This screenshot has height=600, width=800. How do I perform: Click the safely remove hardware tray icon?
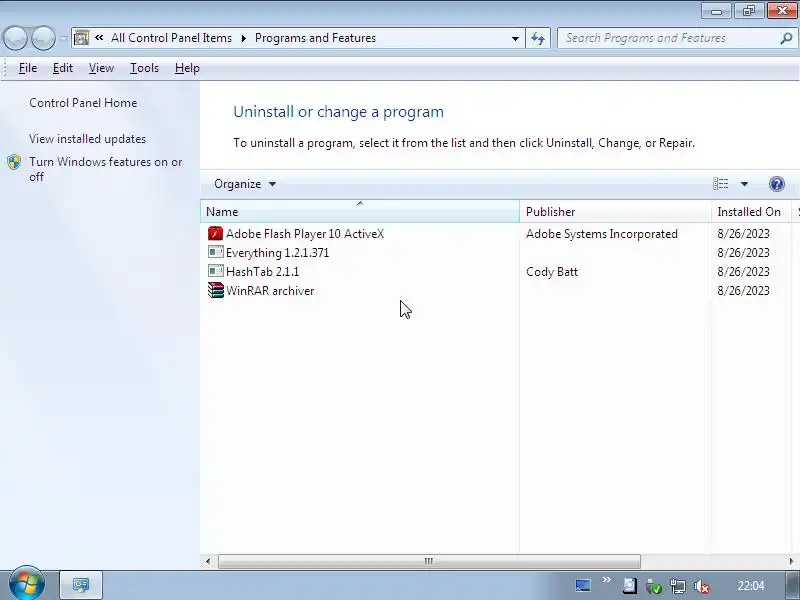pos(654,586)
